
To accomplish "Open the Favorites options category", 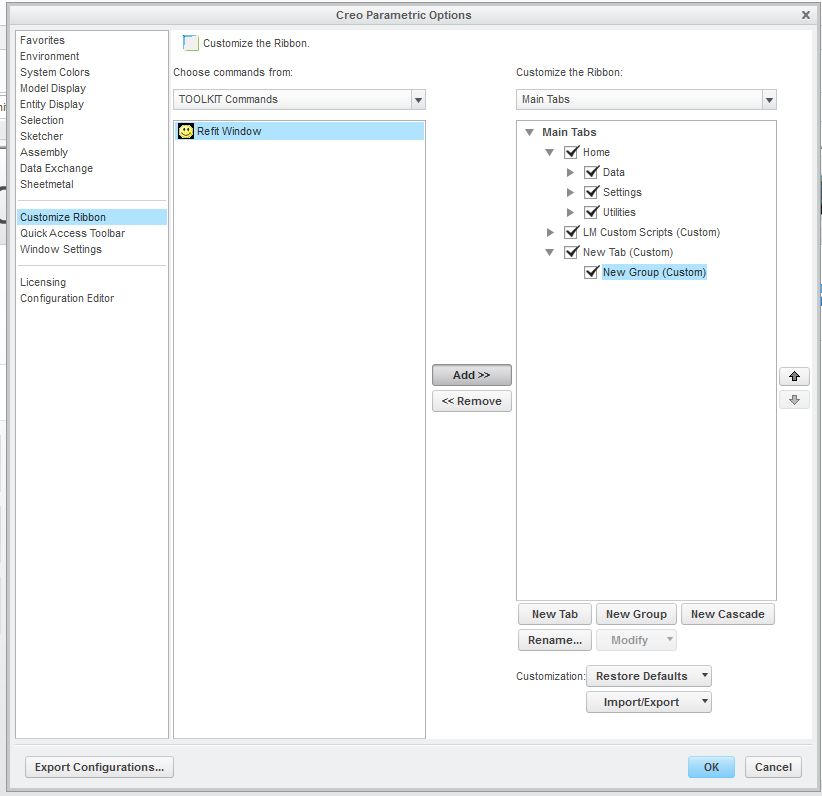I will (42, 40).
